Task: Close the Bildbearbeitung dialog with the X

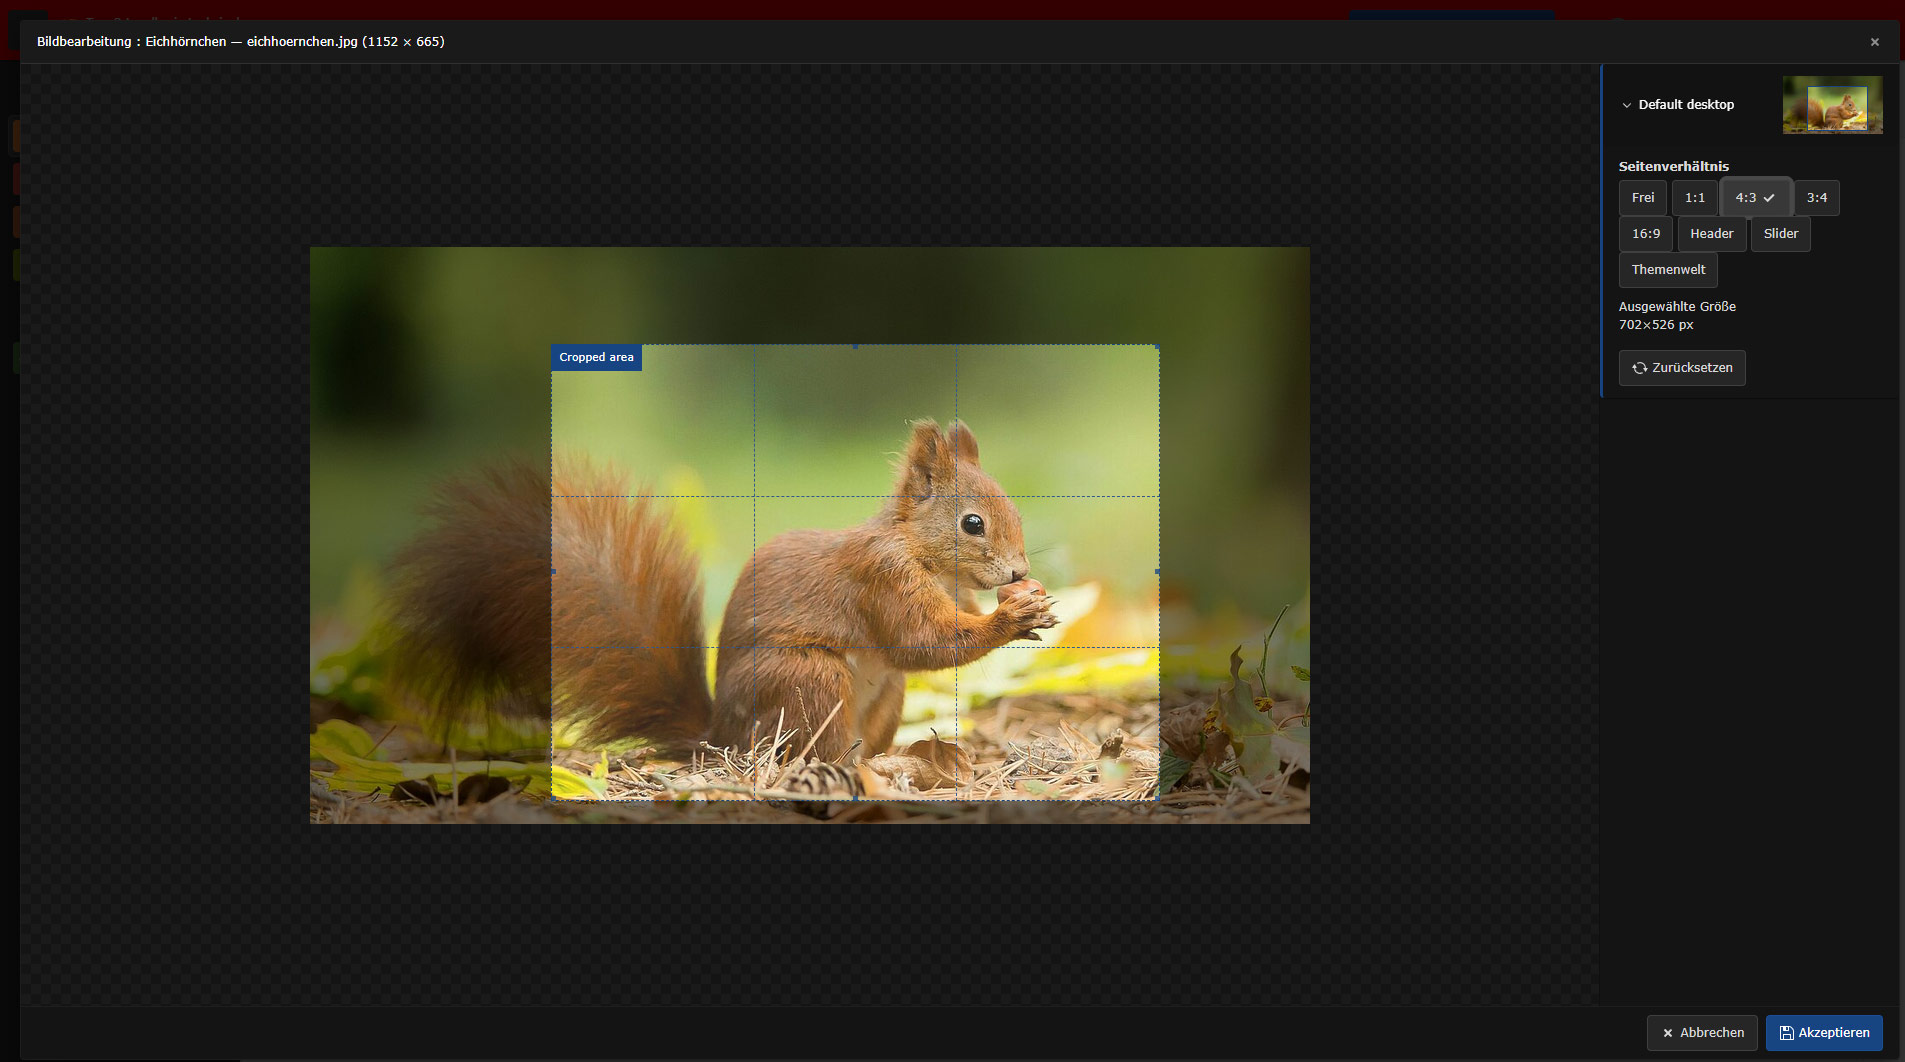Action: click(1875, 42)
